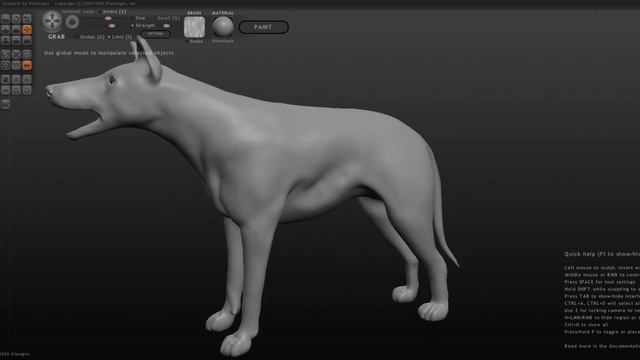Toggle the Size pressure checkbox
This screenshot has height=360, width=640.
click(x=138, y=18)
